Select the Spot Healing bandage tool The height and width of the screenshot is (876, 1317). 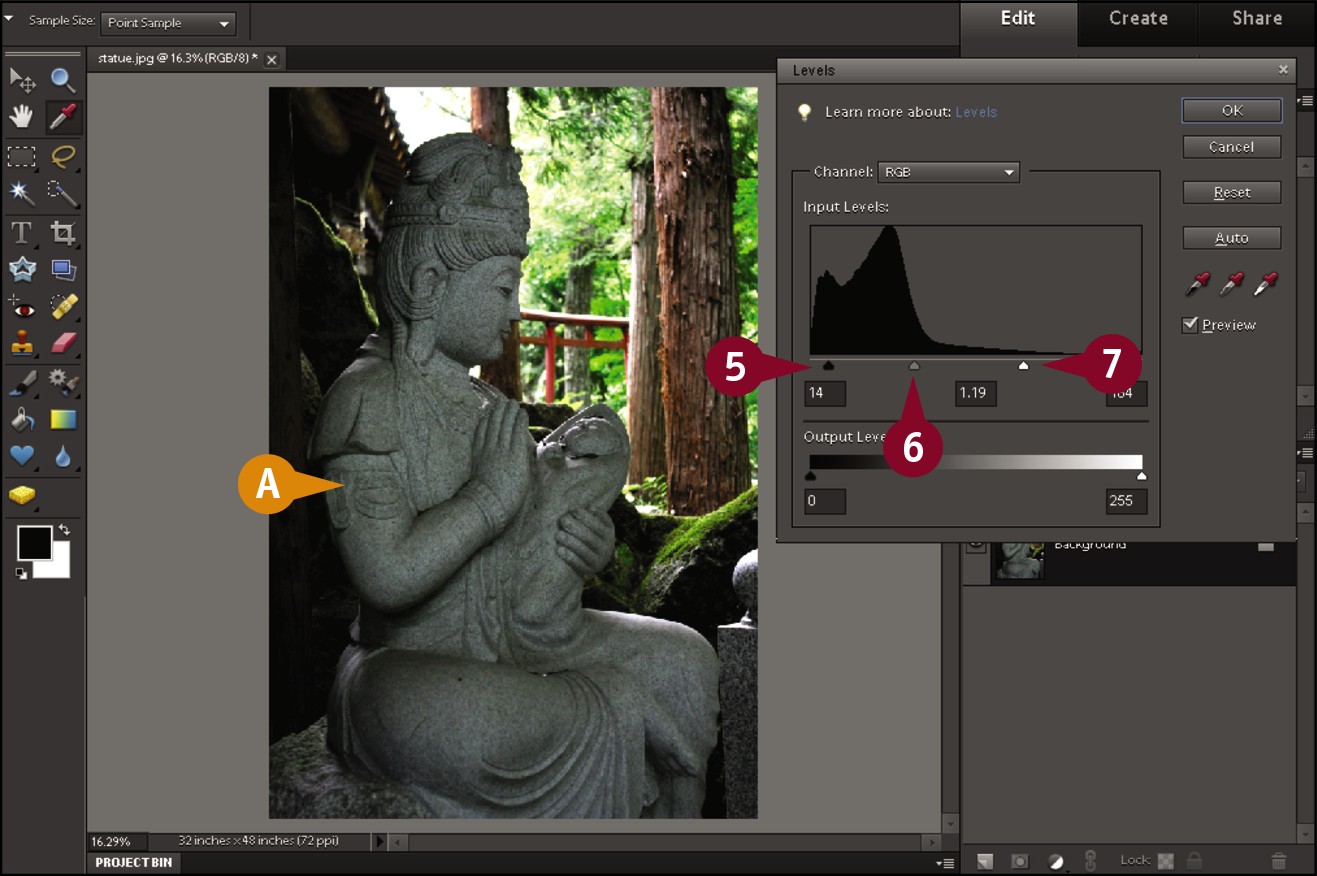pyautogui.click(x=64, y=305)
